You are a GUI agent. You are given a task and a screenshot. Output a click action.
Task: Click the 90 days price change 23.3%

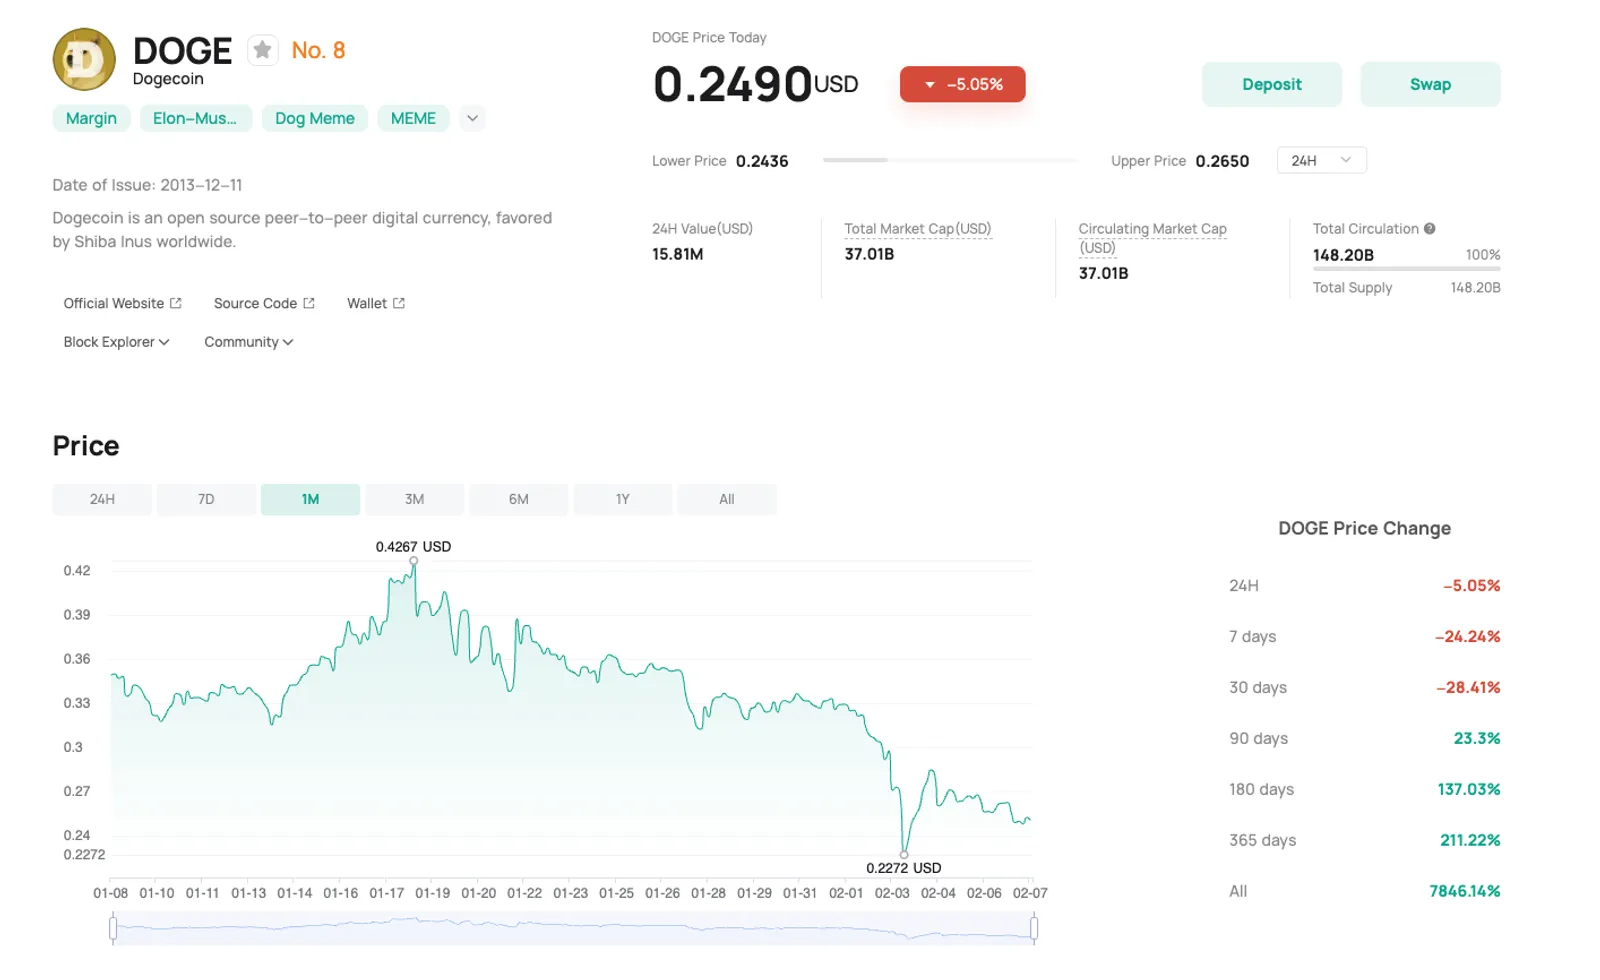click(x=1477, y=738)
